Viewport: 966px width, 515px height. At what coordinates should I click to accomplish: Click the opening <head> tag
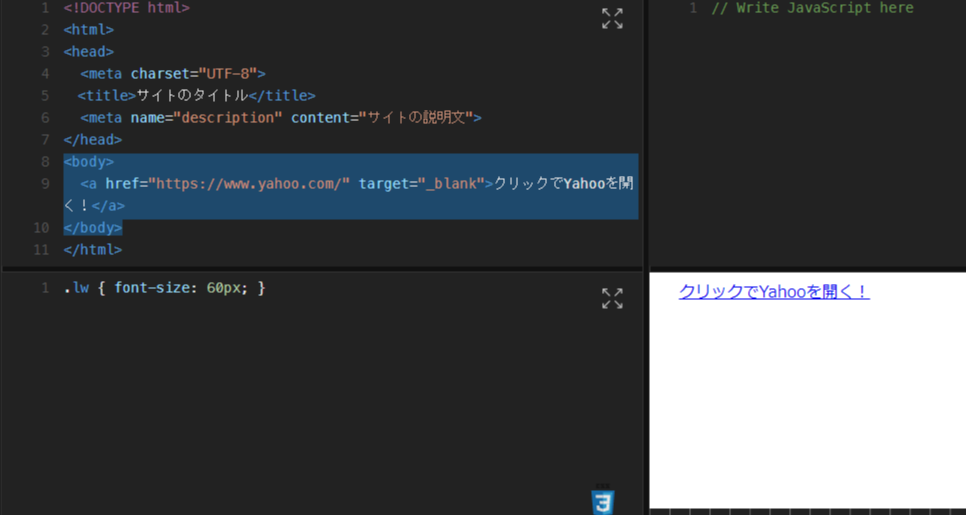tap(89, 52)
